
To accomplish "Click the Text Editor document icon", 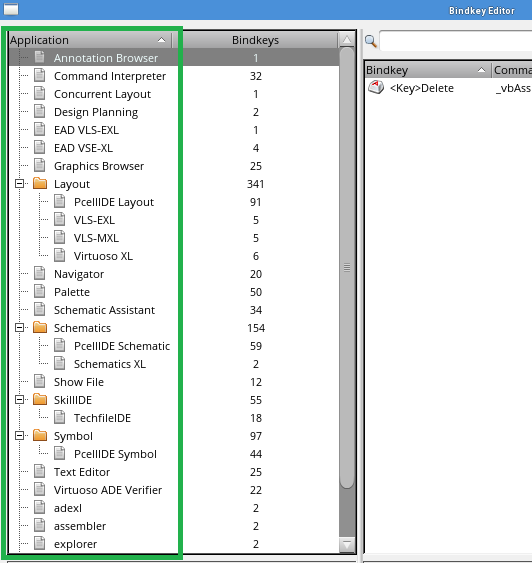I will (39, 472).
